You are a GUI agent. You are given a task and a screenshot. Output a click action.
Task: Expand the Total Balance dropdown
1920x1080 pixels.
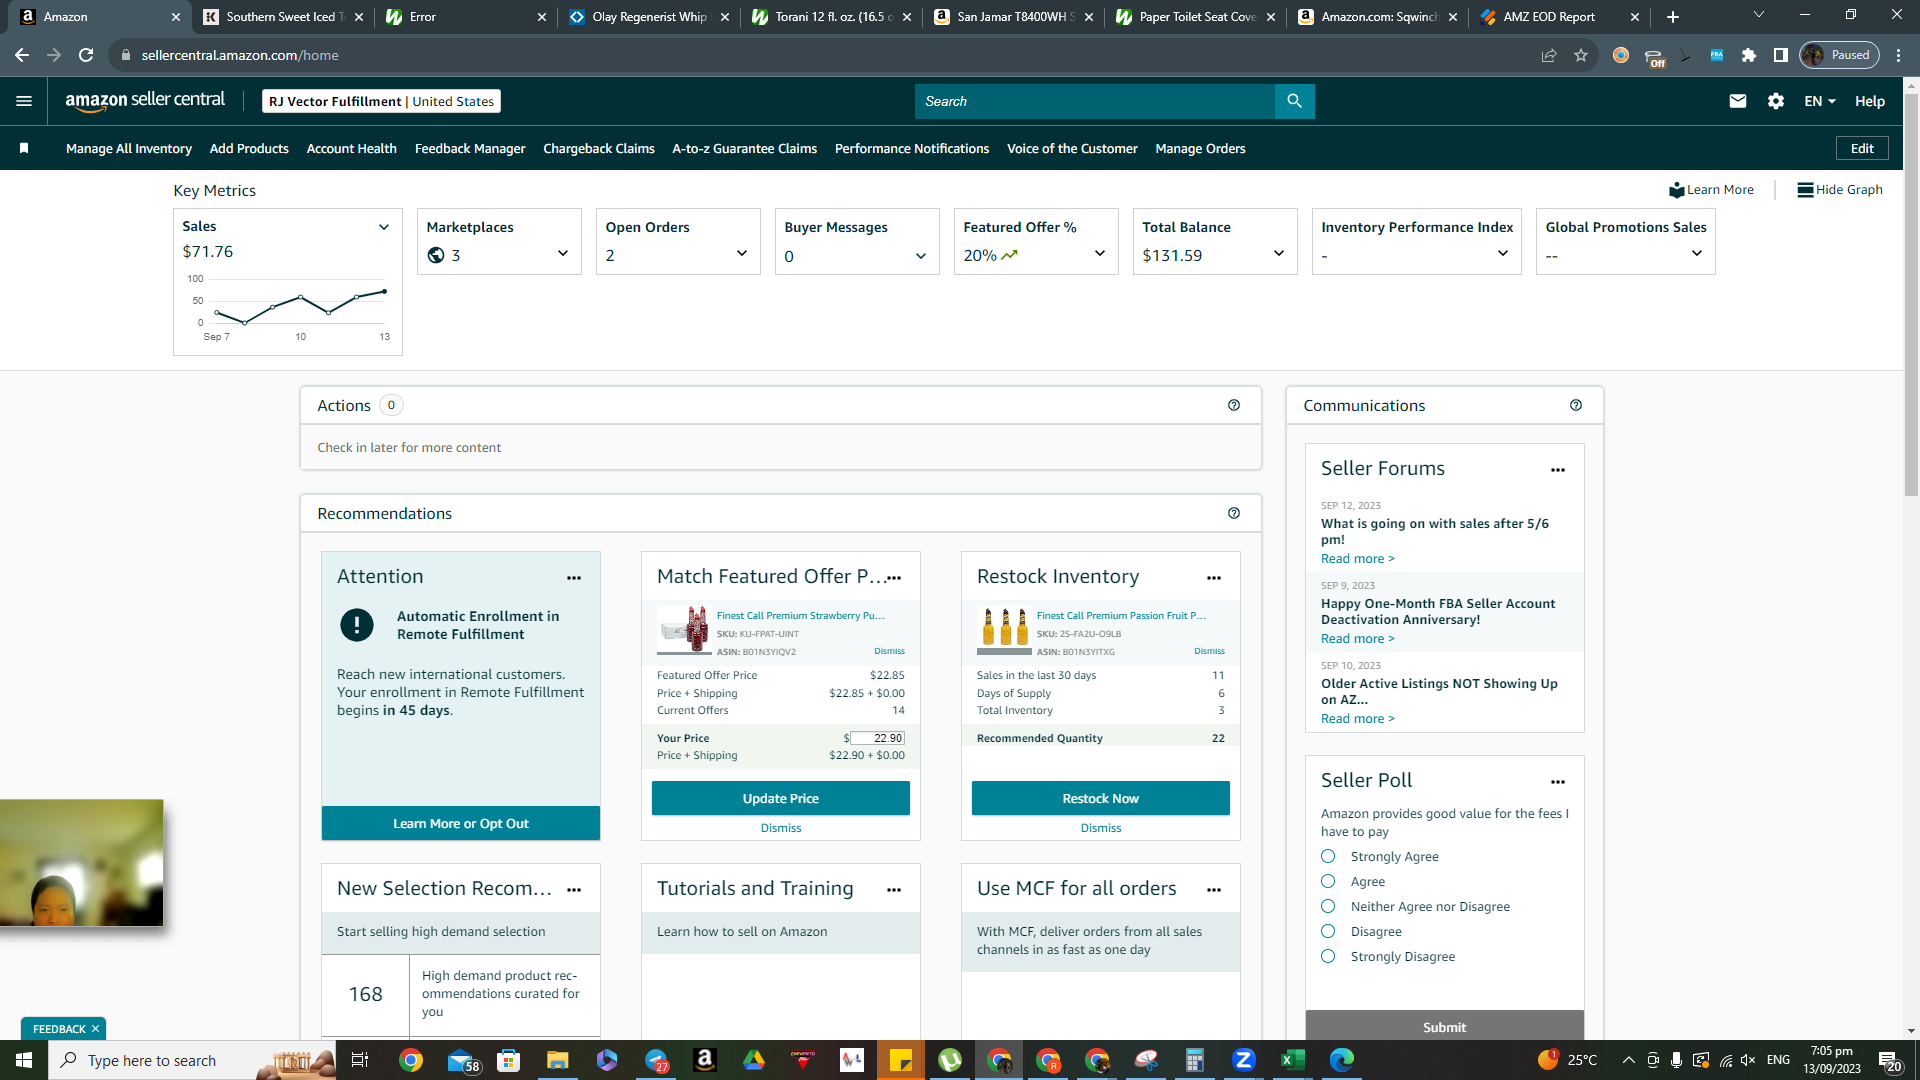[x=1279, y=254]
